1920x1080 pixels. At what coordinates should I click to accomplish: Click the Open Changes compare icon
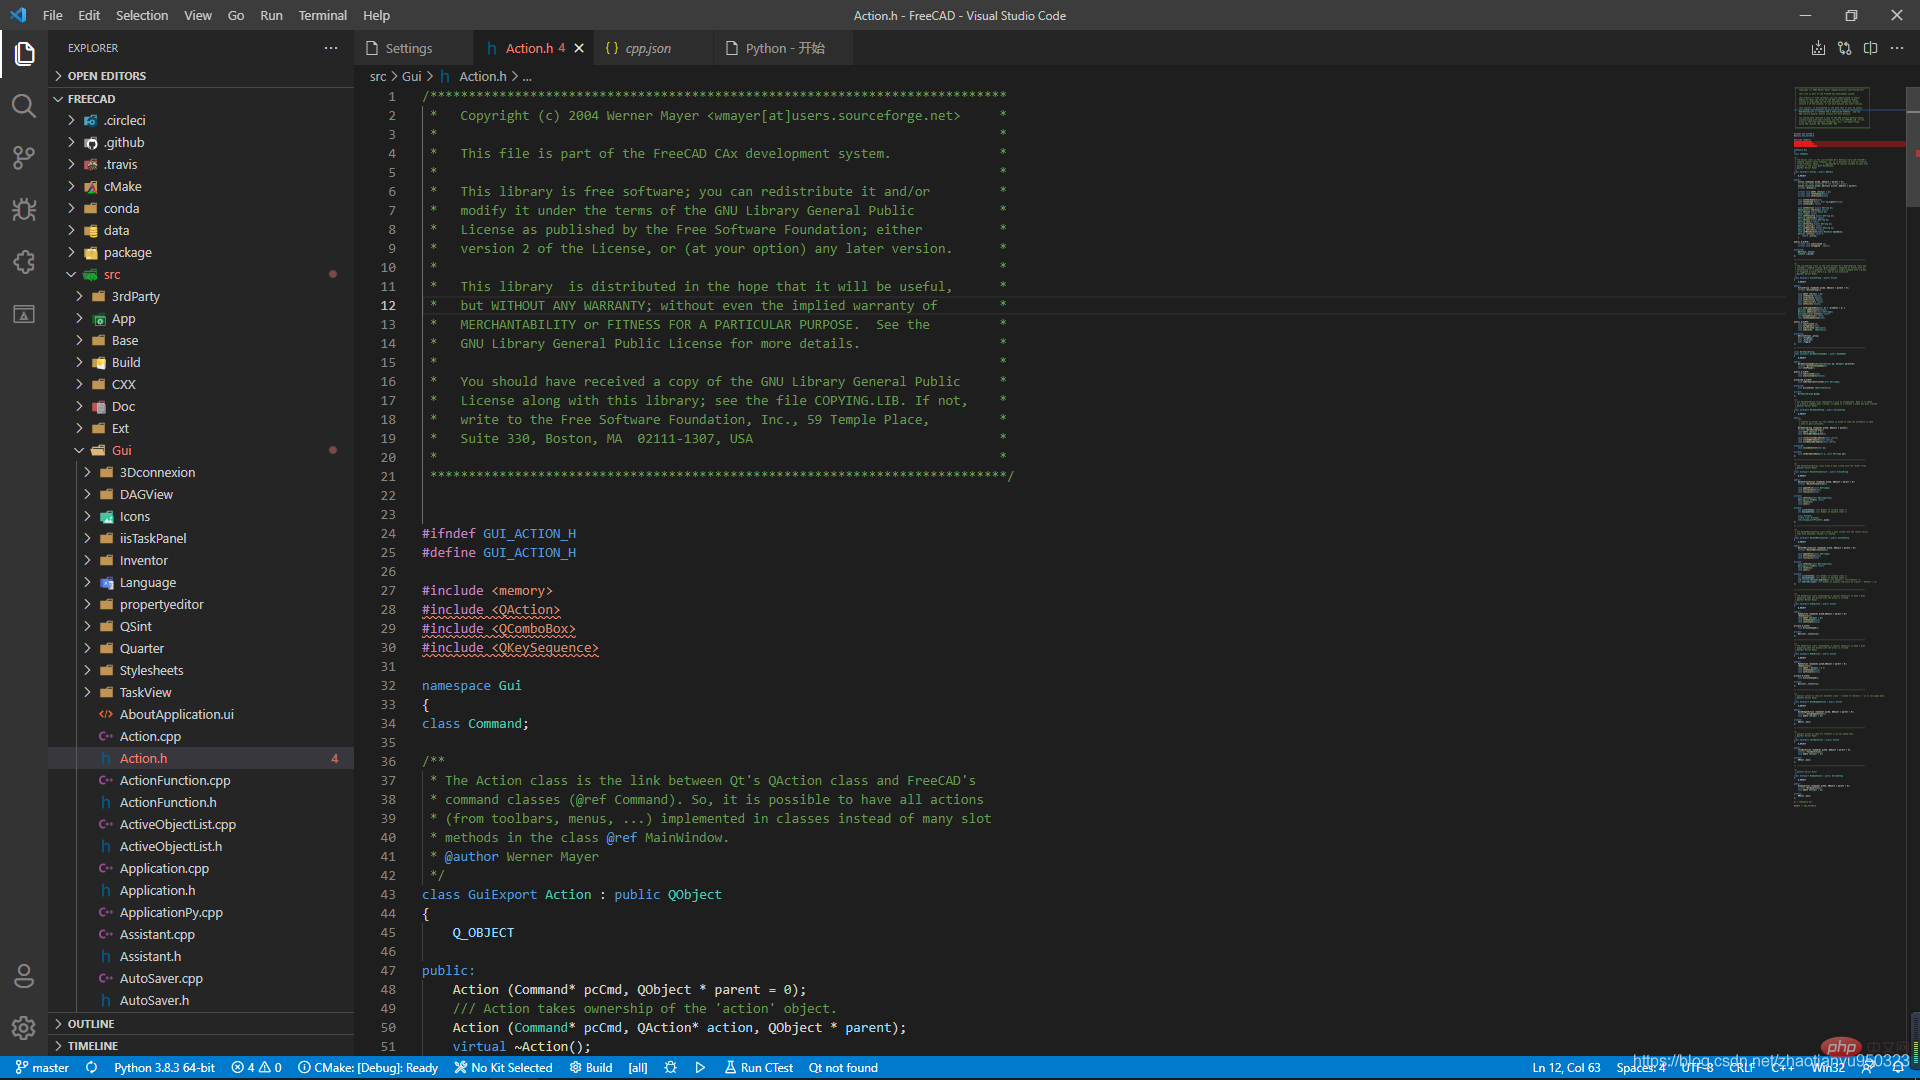tap(1844, 48)
